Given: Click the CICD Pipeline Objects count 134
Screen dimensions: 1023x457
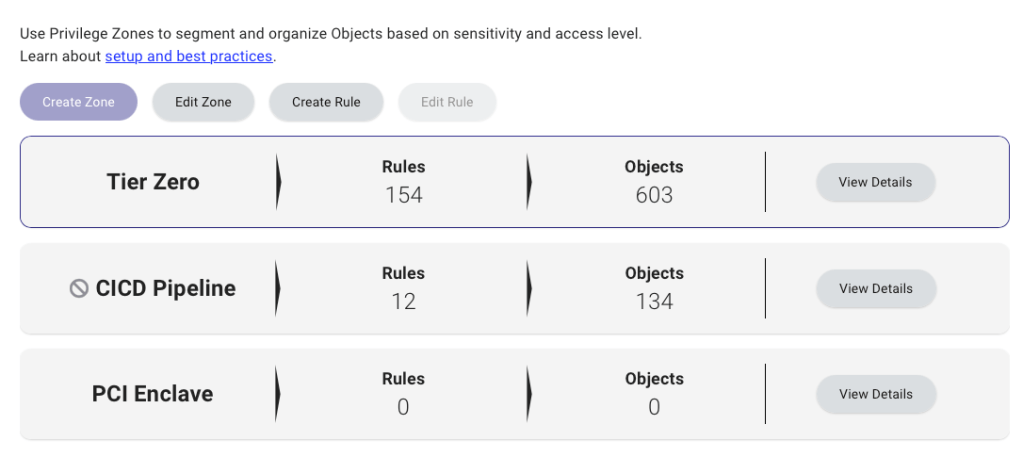Looking at the screenshot, I should pyautogui.click(x=654, y=301).
